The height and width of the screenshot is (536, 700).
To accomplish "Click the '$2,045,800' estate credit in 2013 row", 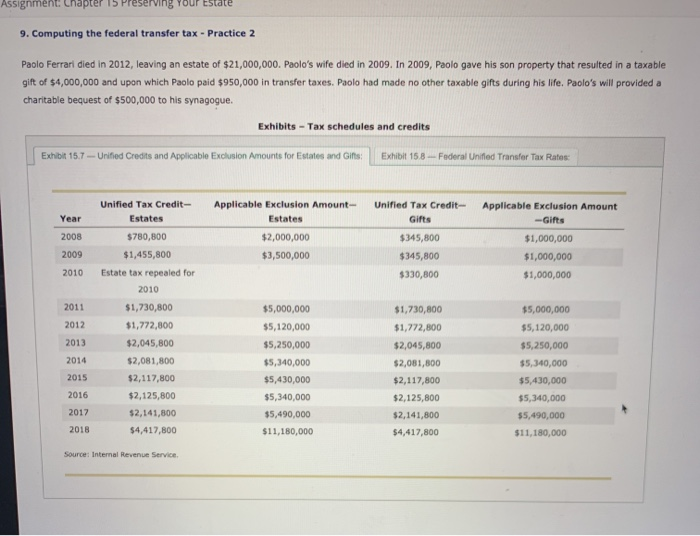I will 150,343.
